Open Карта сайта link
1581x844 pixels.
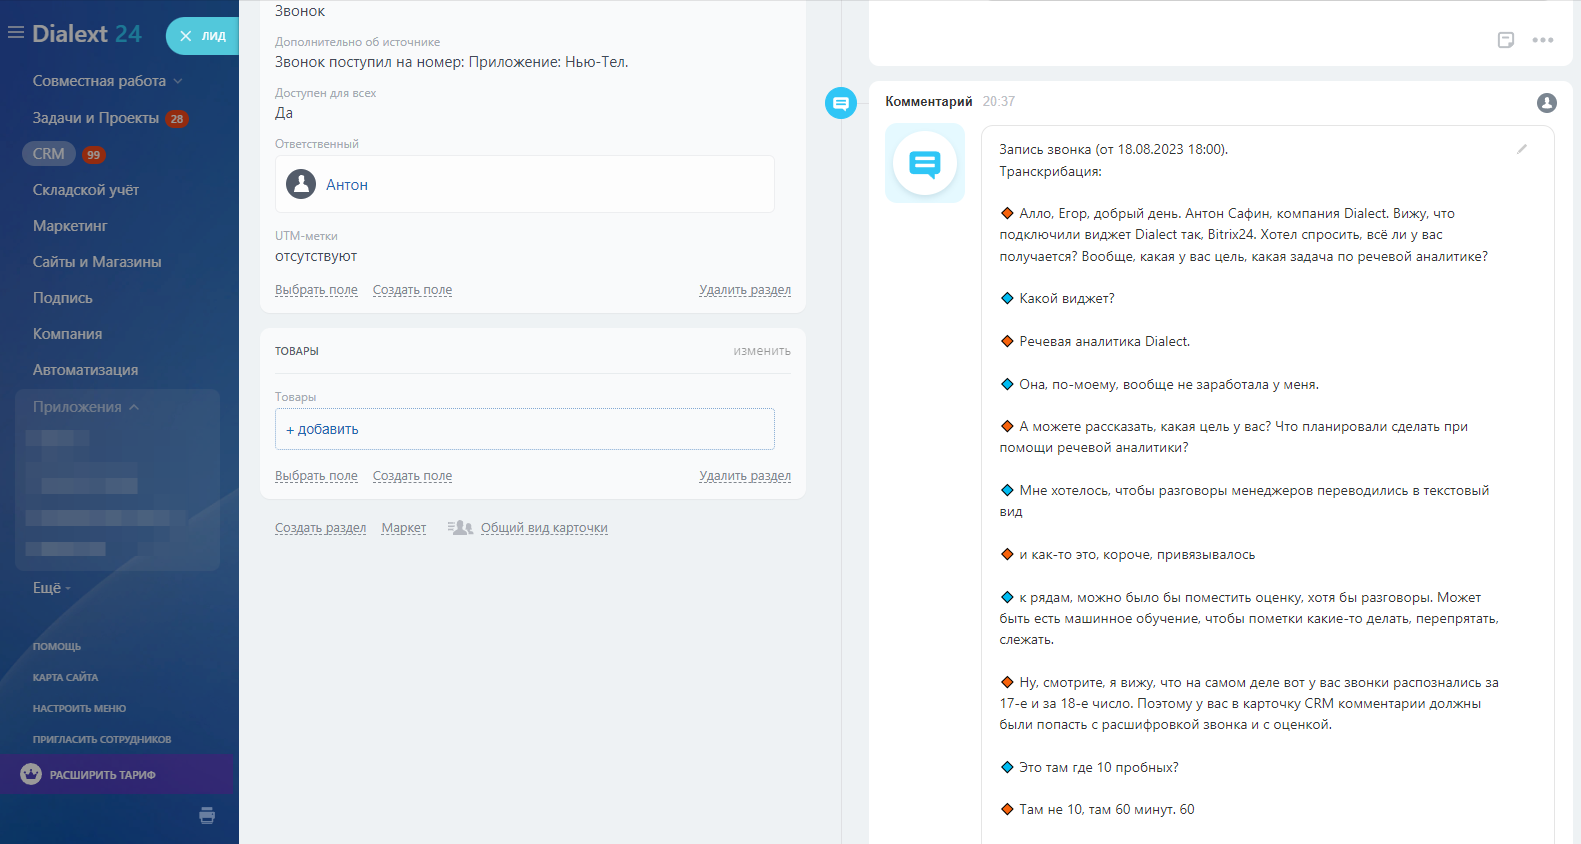tap(65, 678)
